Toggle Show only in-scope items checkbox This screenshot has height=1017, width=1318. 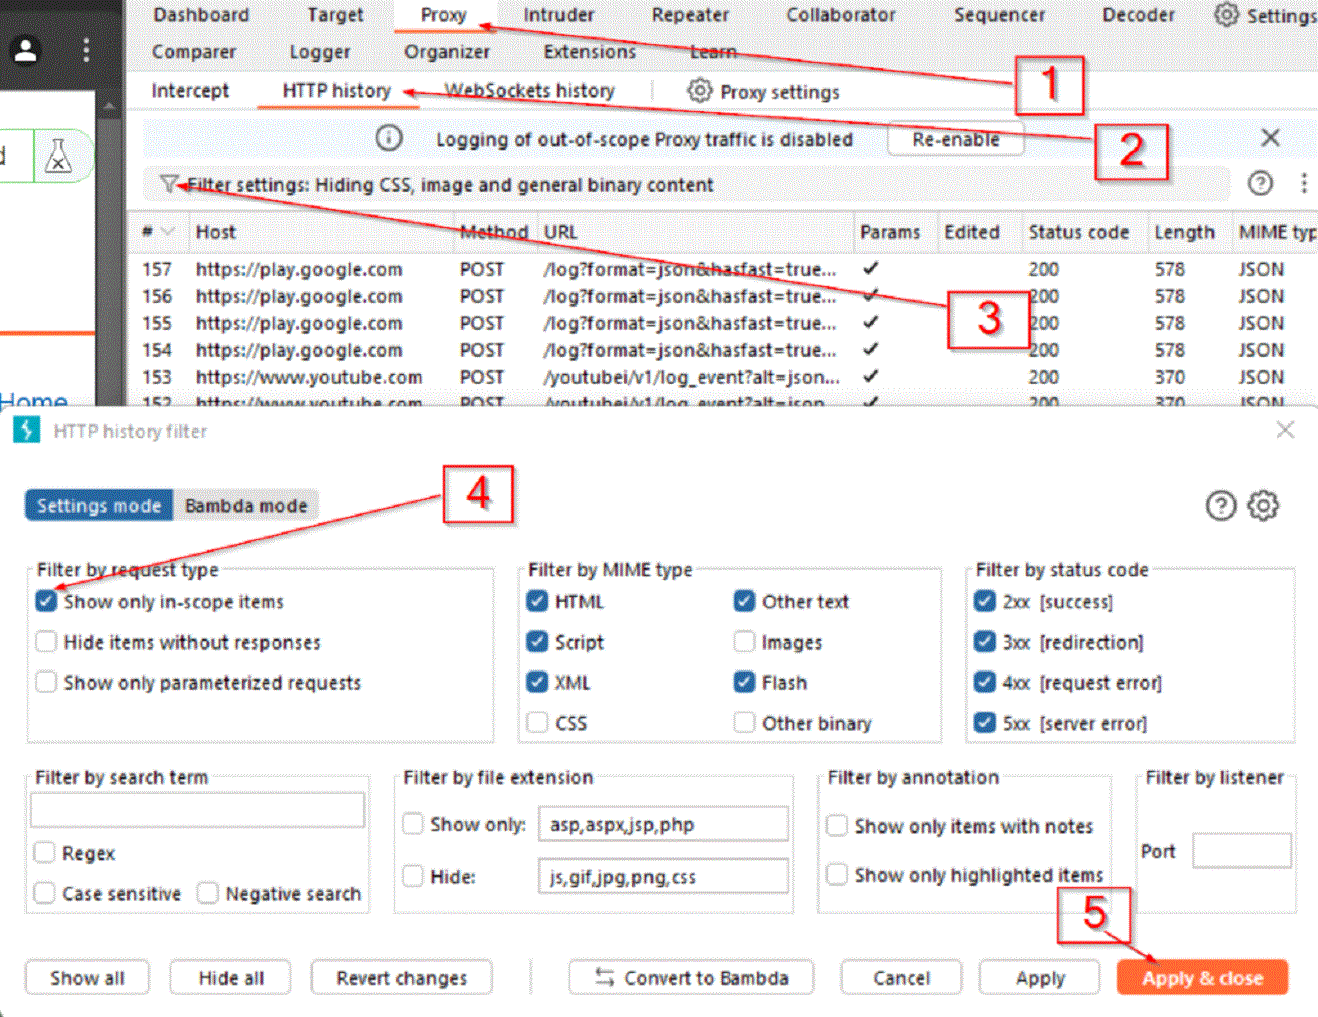(x=46, y=601)
